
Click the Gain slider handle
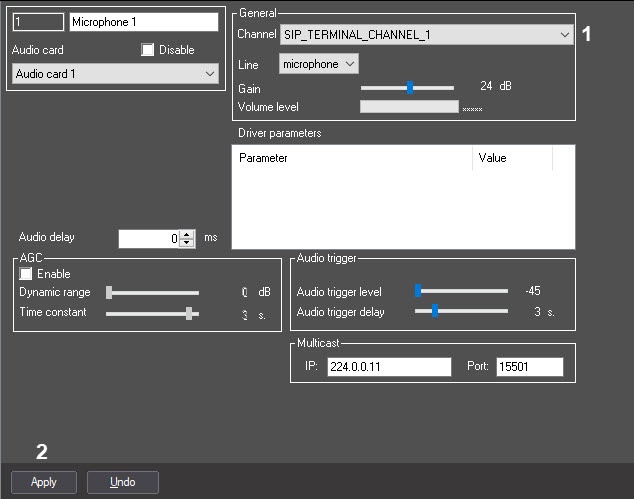(410, 88)
